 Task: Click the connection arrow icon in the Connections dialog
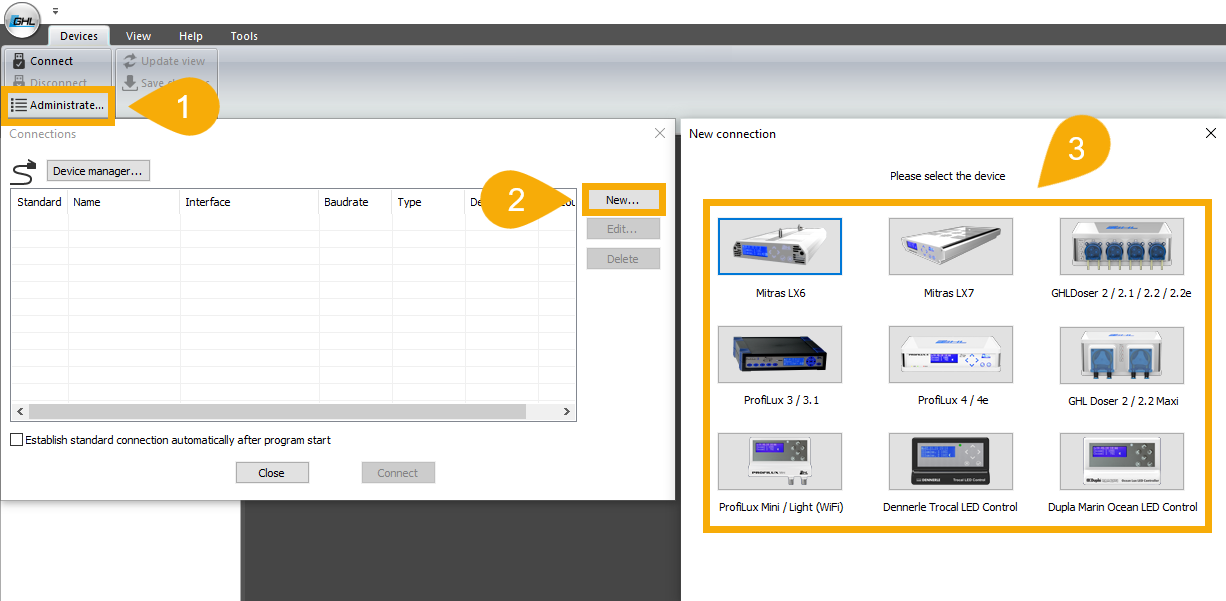24,170
